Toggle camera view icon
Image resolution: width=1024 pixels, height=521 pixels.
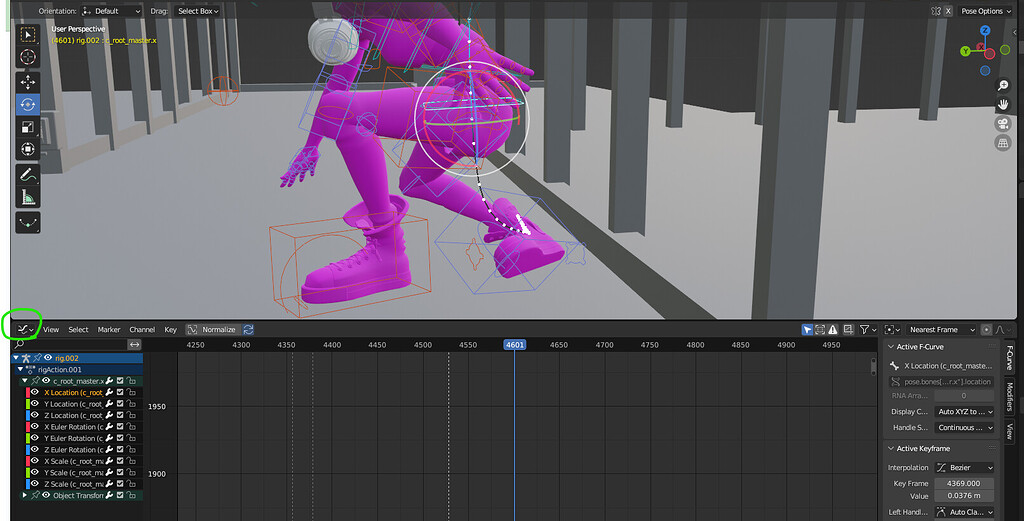point(1003,123)
